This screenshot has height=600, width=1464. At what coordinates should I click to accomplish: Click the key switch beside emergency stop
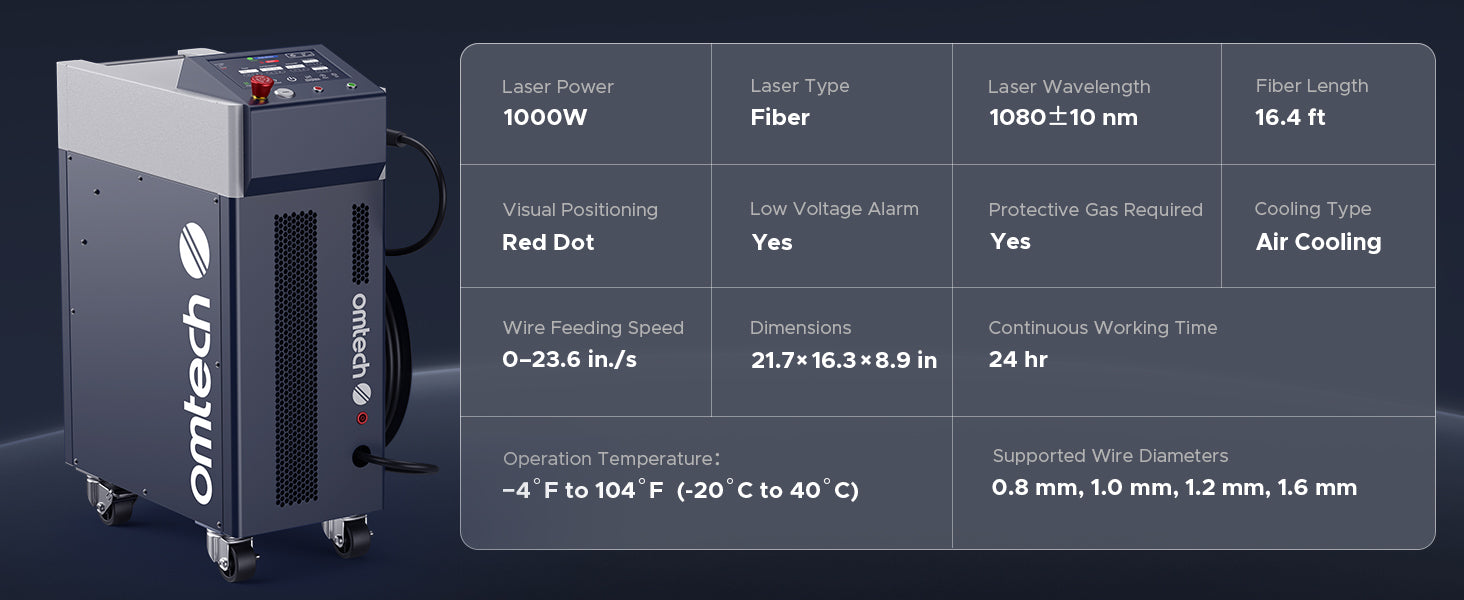[x=286, y=92]
